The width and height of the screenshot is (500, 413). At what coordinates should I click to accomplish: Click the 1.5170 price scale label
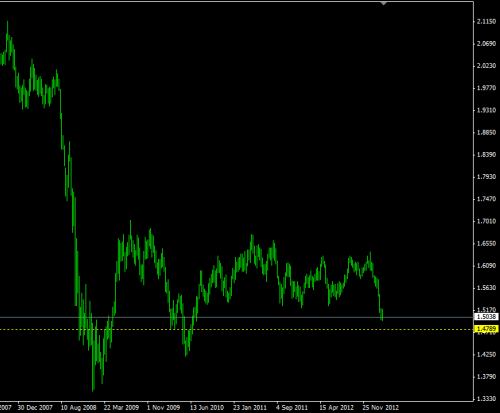(x=486, y=310)
